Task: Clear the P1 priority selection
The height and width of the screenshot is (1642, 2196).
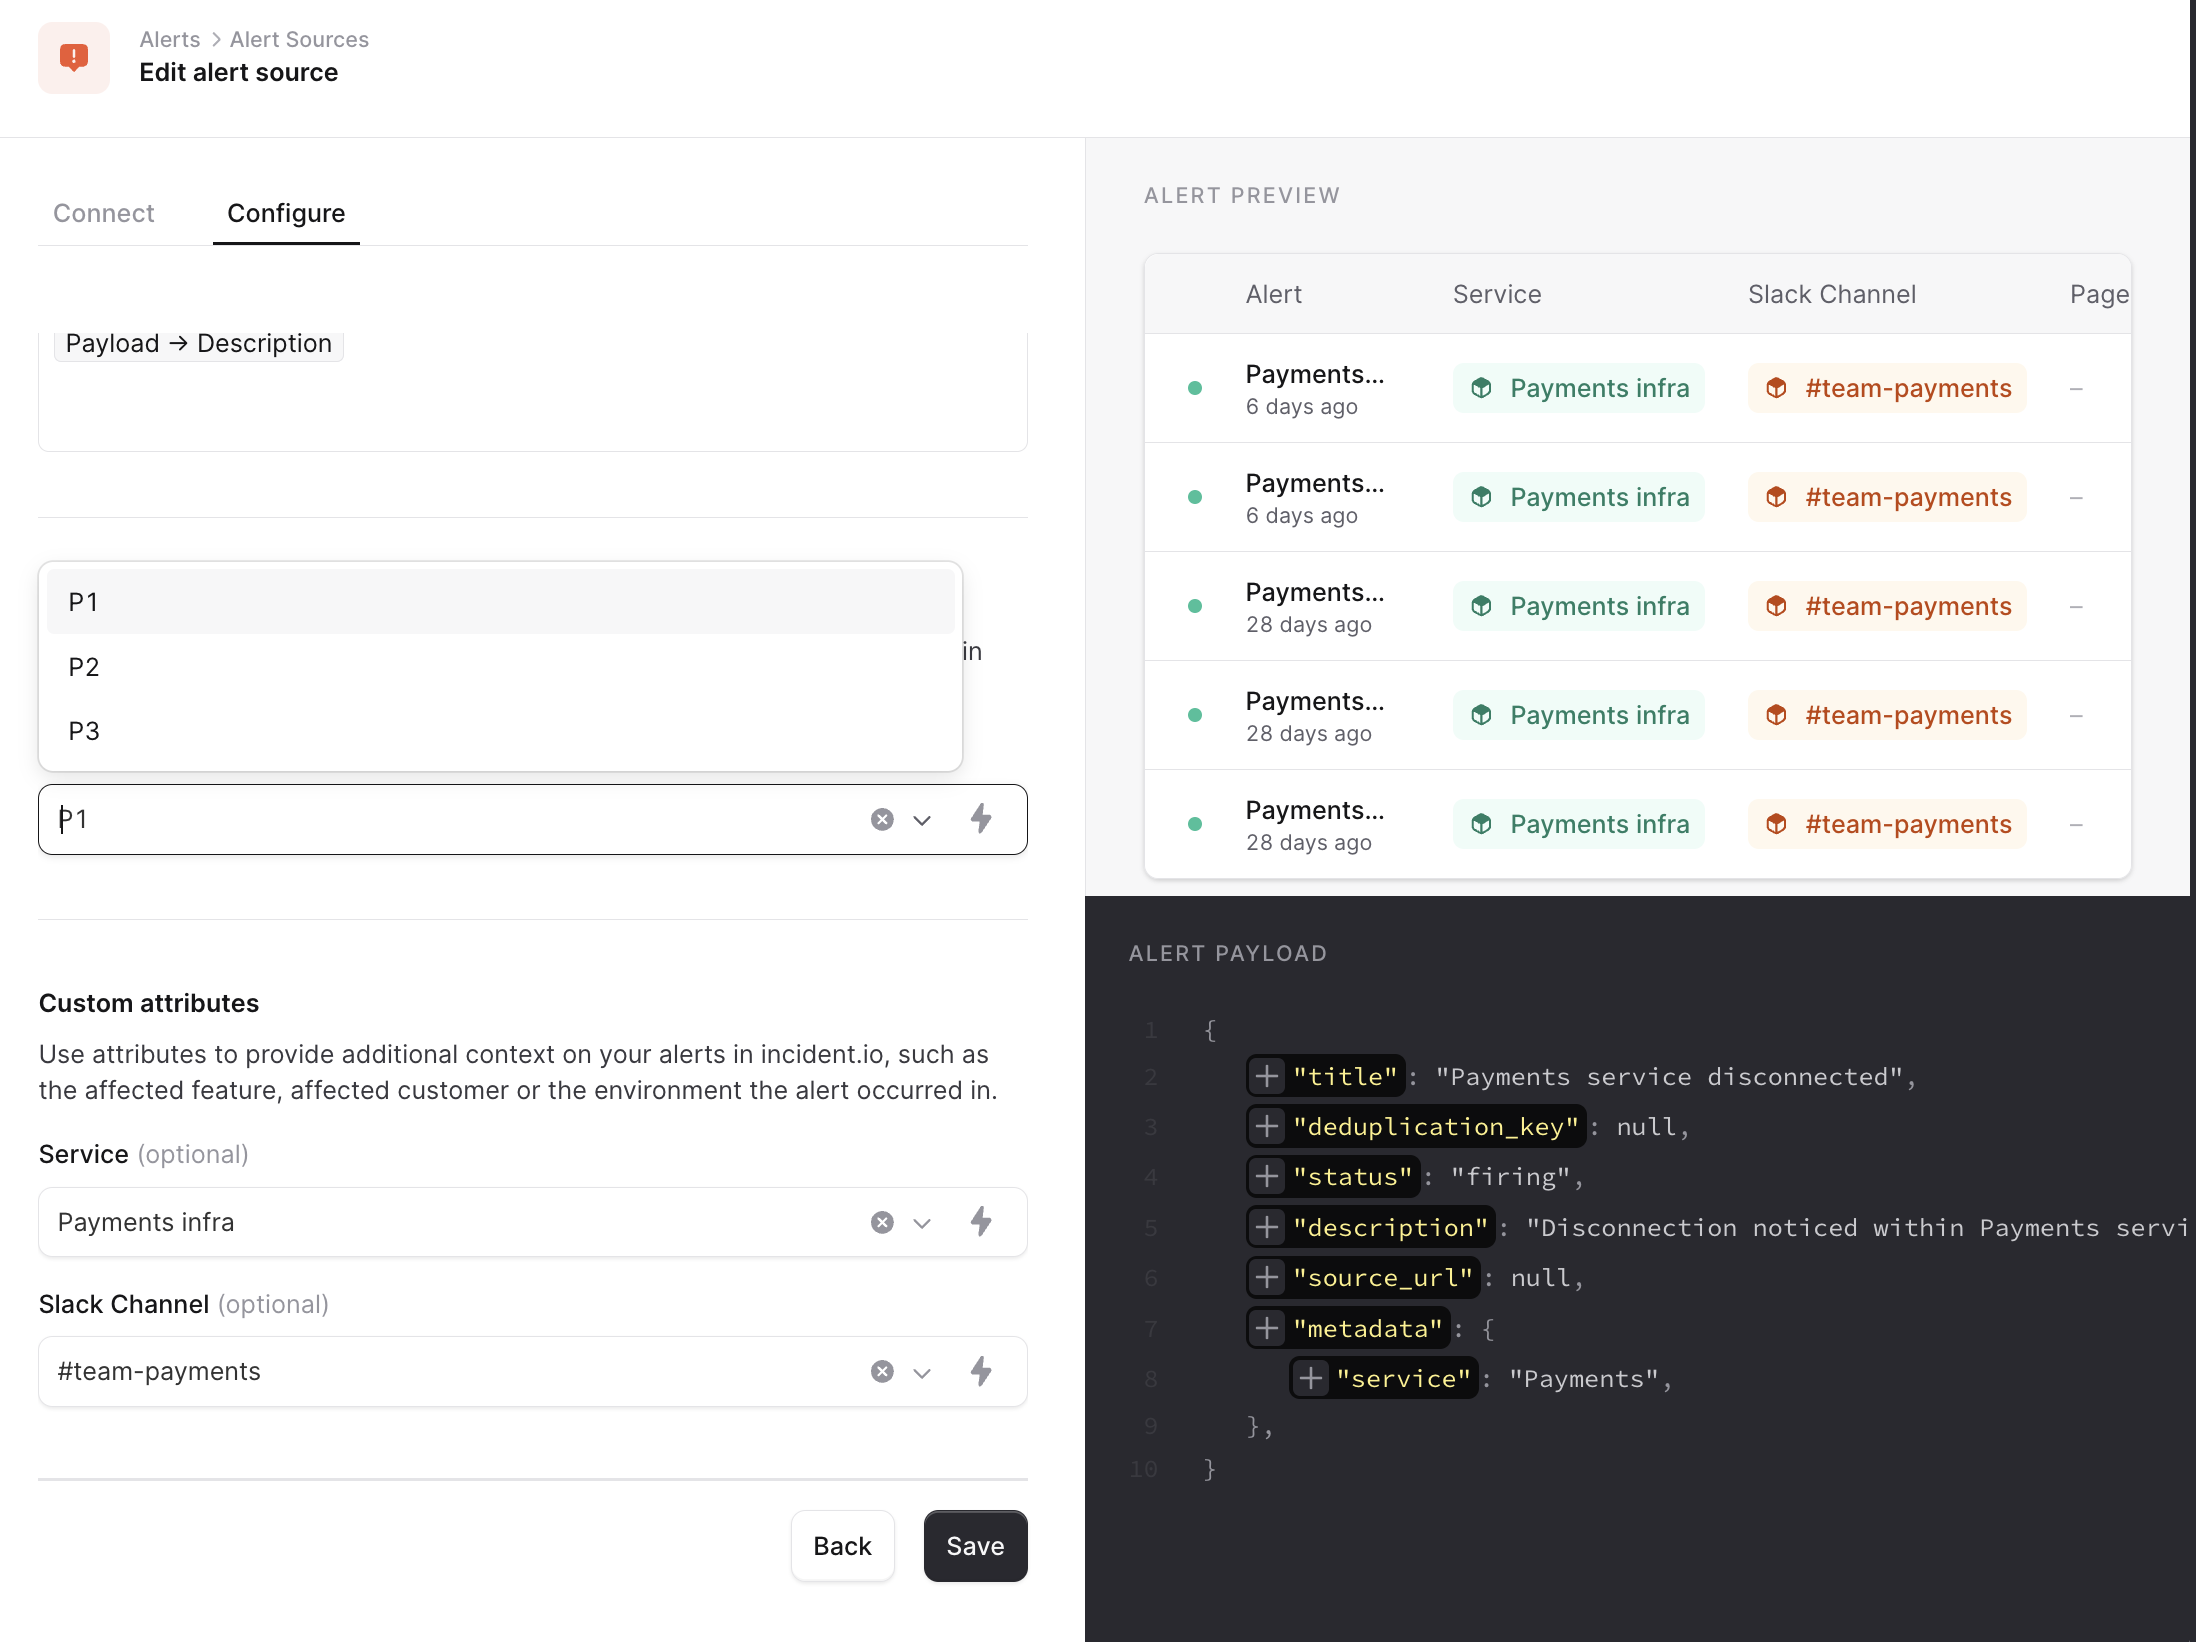Action: tap(882, 820)
